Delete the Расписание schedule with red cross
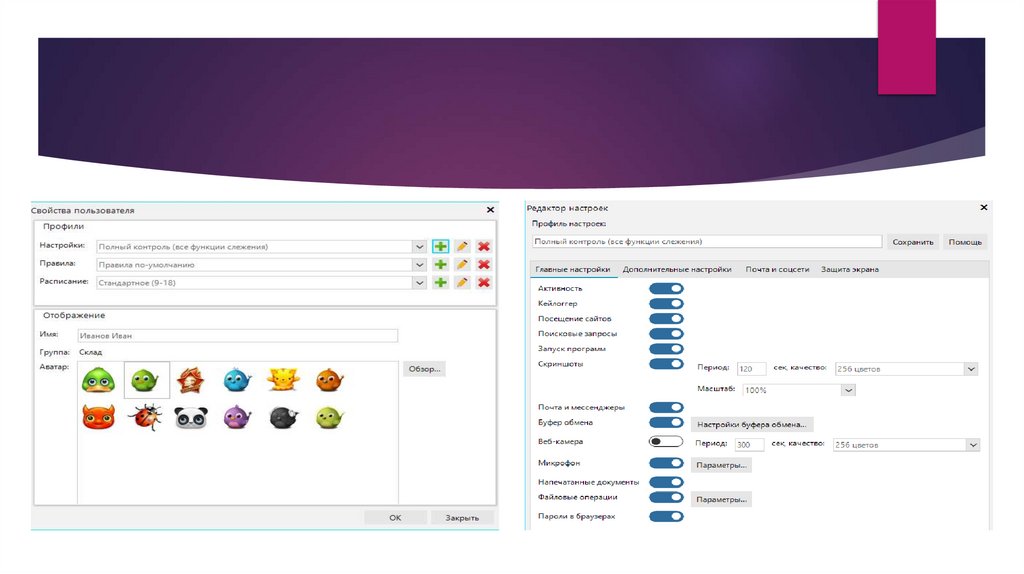Image resolution: width=1024 pixels, height=574 pixels. point(483,282)
